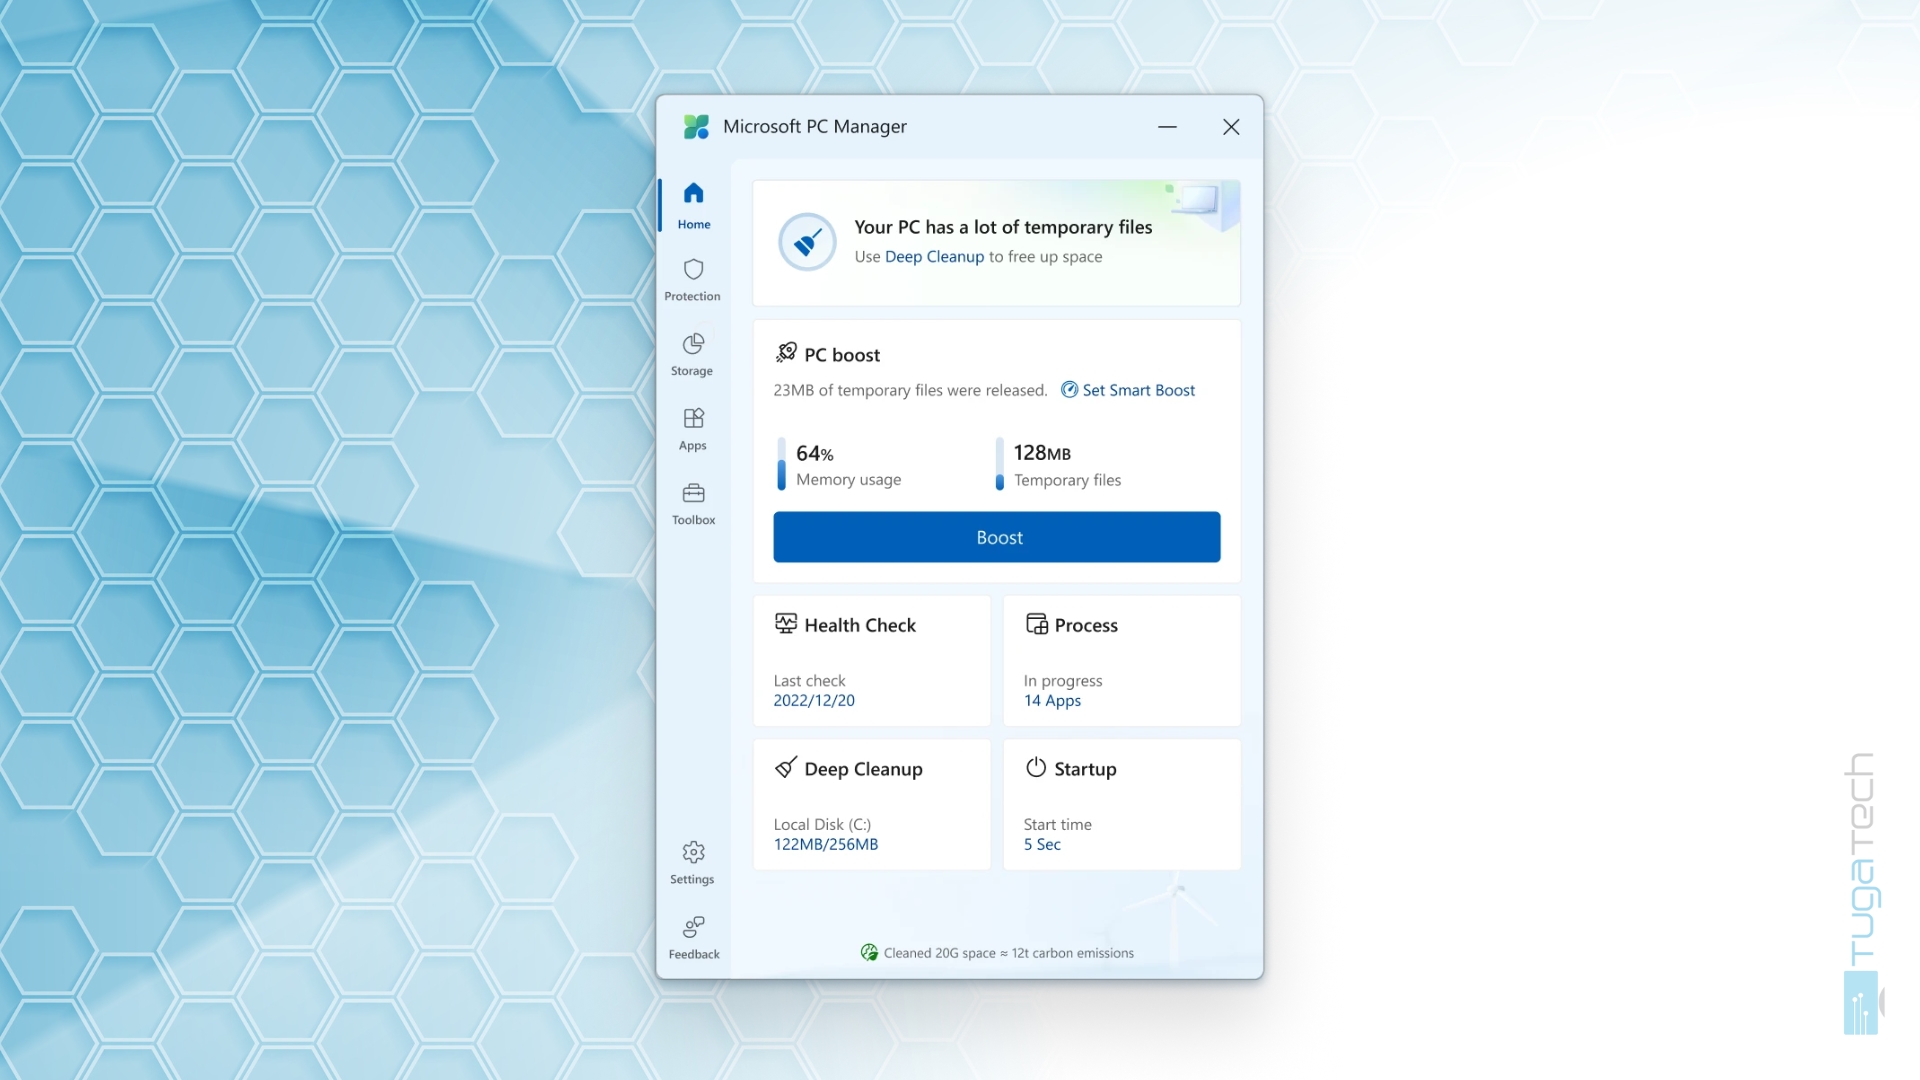Open the Deep Cleanup link in banner
This screenshot has width=1920, height=1080.
pyautogui.click(x=934, y=257)
